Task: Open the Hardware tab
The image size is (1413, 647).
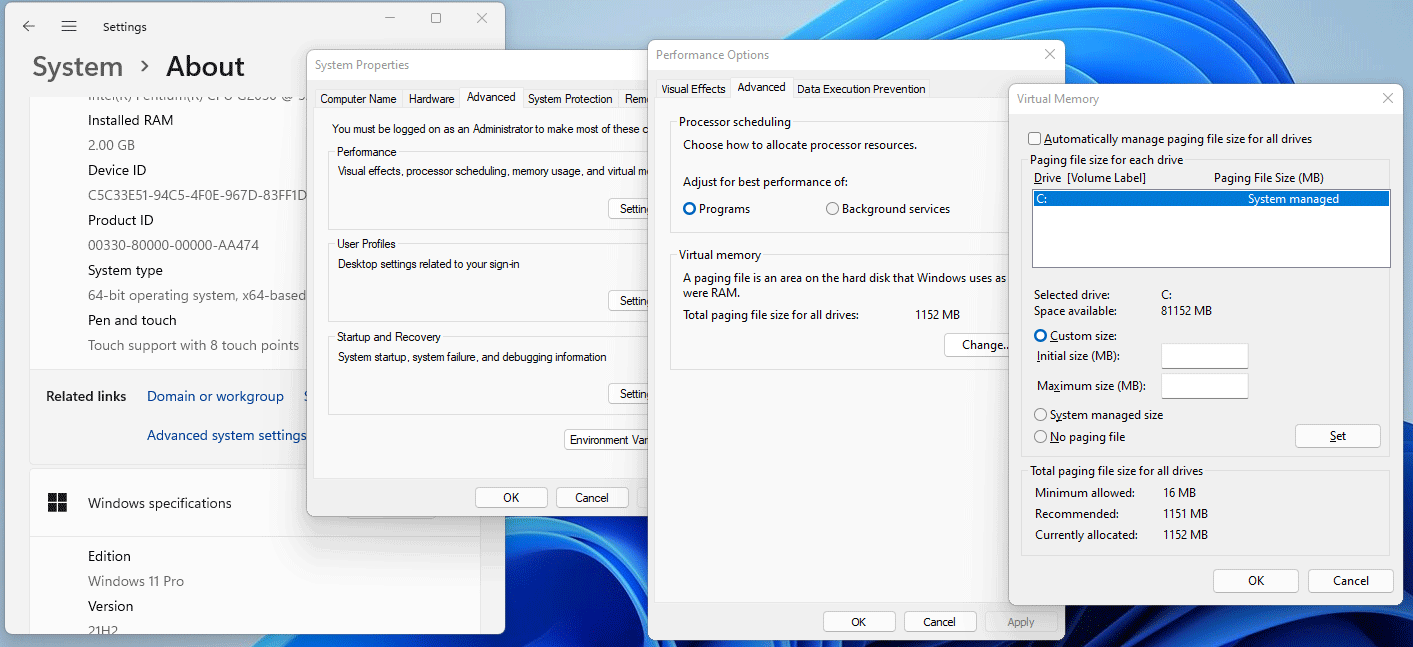Action: click(431, 99)
